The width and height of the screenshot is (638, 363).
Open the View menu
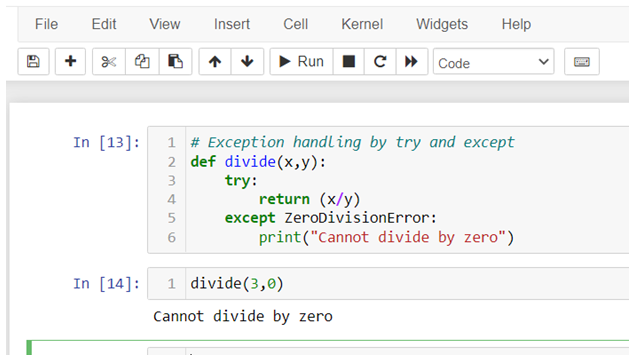[x=164, y=24]
